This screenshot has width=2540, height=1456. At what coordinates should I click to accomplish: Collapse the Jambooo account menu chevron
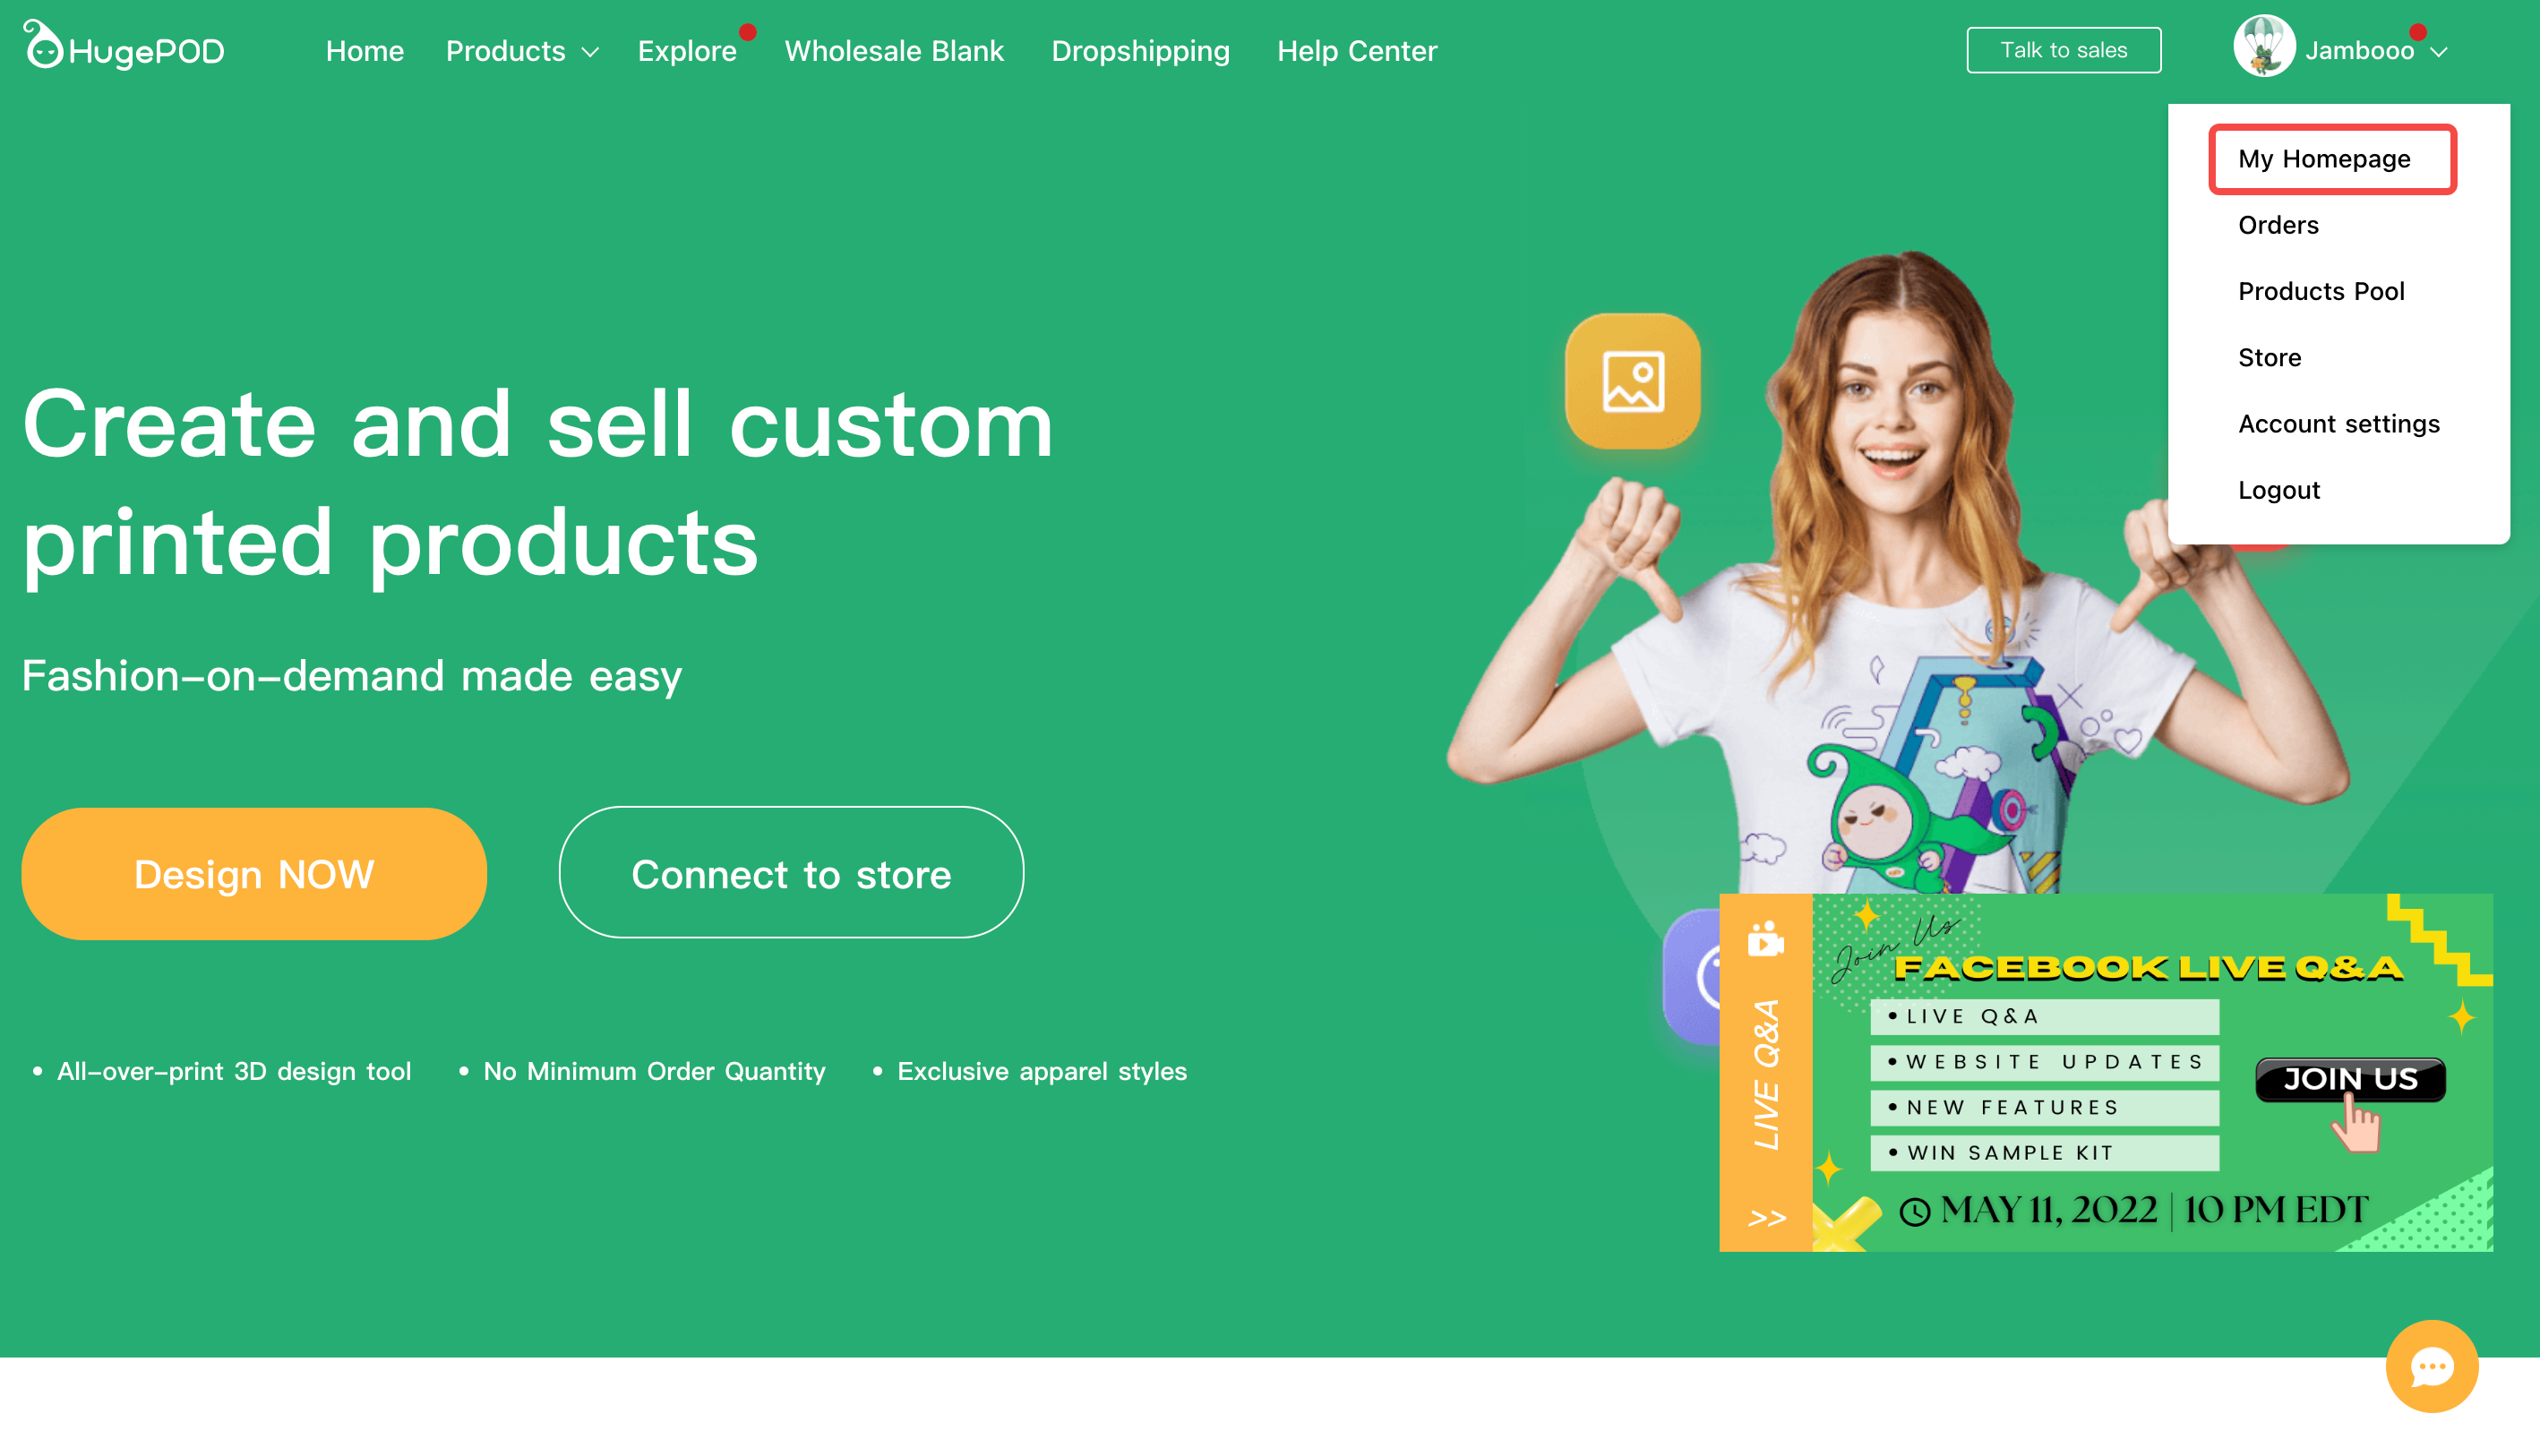coord(2438,52)
